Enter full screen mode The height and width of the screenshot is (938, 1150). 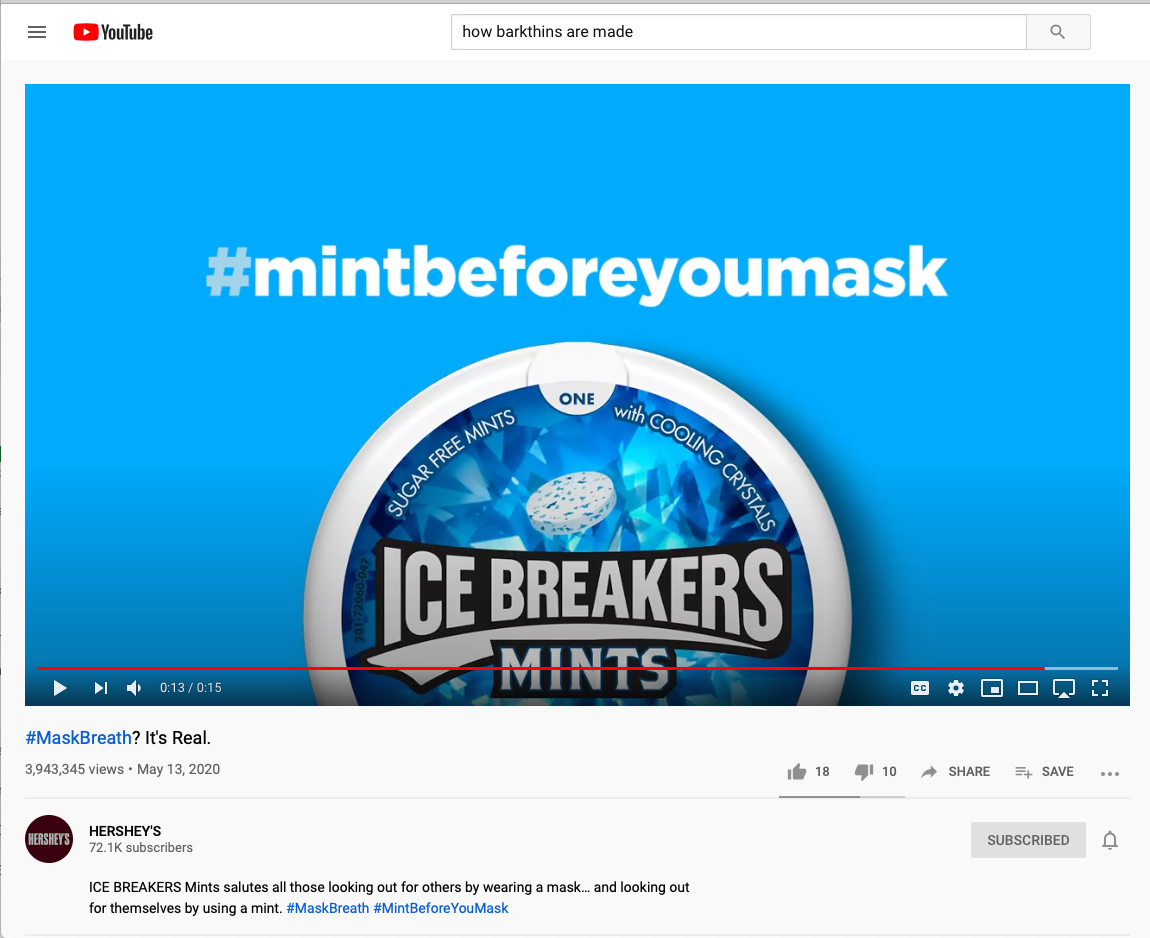coord(1099,688)
